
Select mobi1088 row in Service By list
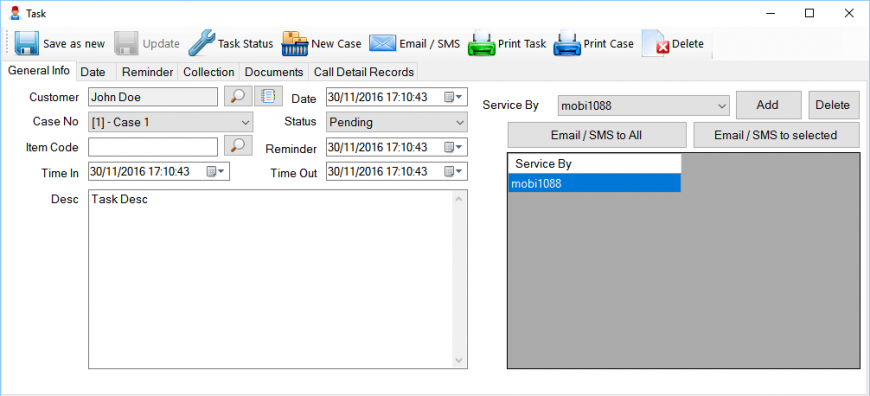594,183
